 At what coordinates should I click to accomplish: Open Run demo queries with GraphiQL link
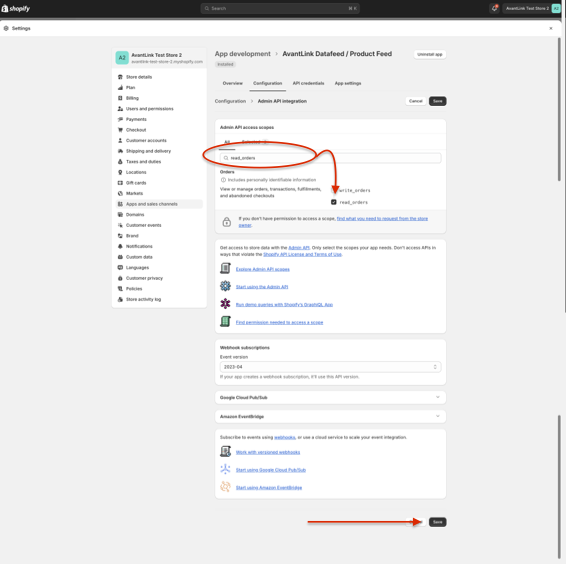[x=284, y=305]
